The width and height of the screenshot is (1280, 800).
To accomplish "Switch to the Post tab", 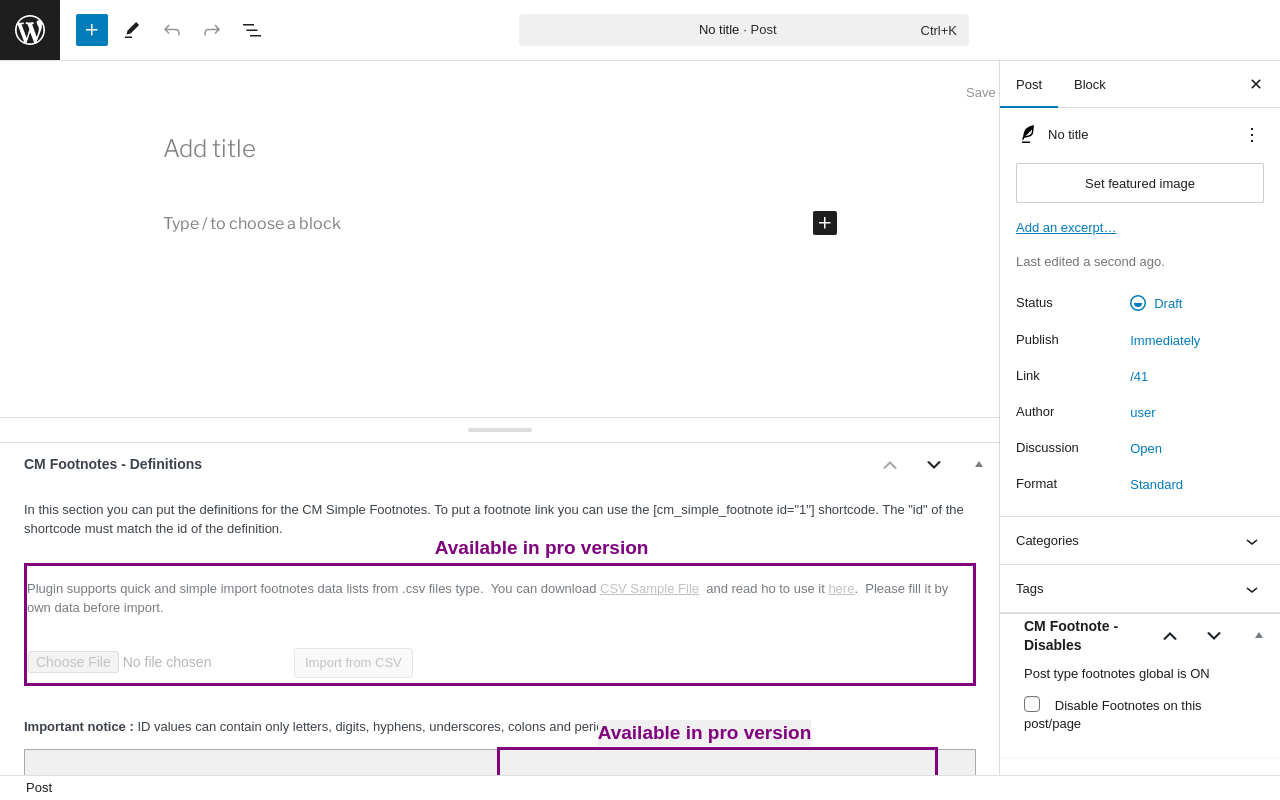I will click(x=1029, y=84).
